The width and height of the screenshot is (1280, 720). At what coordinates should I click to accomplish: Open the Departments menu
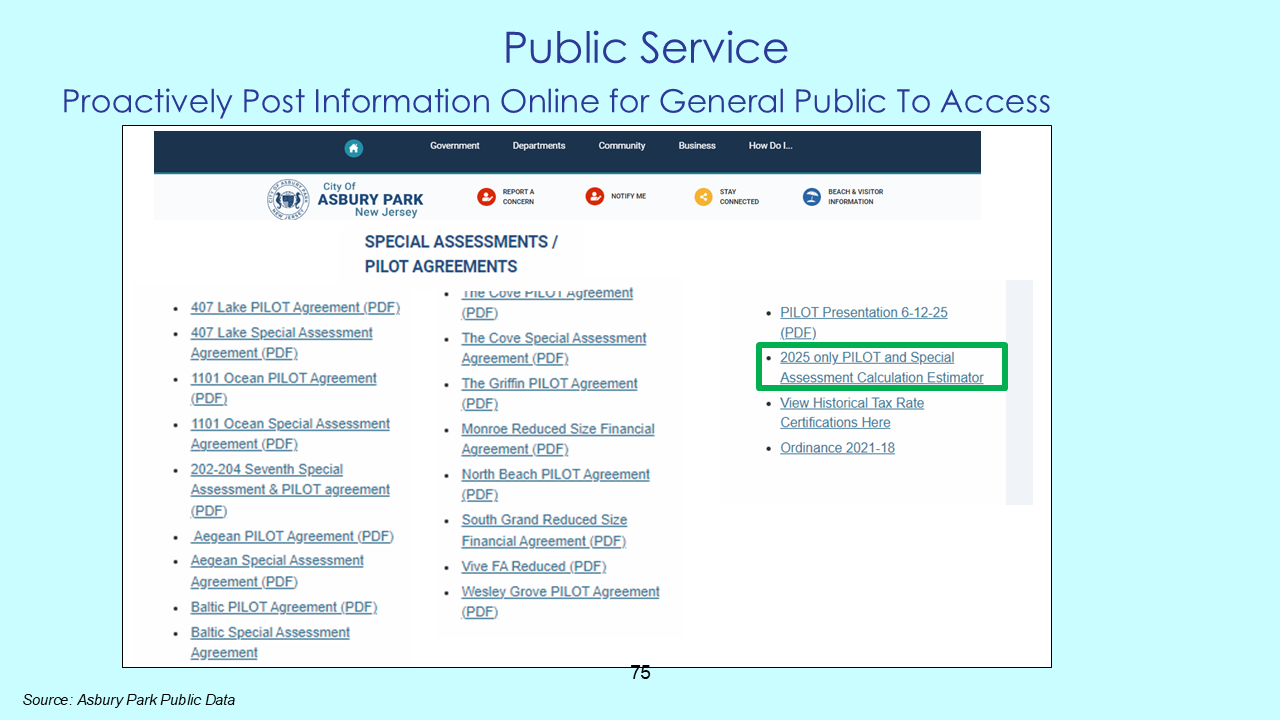pyautogui.click(x=539, y=146)
